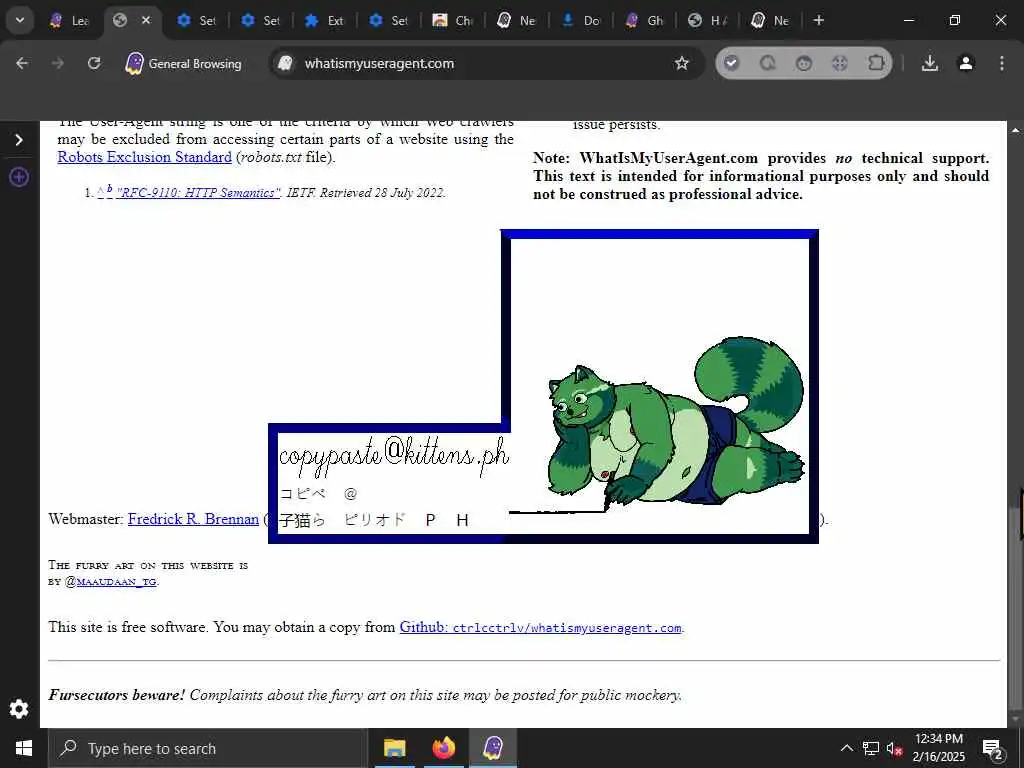
Task: Add a new item with sidebar plus icon
Action: point(19,177)
